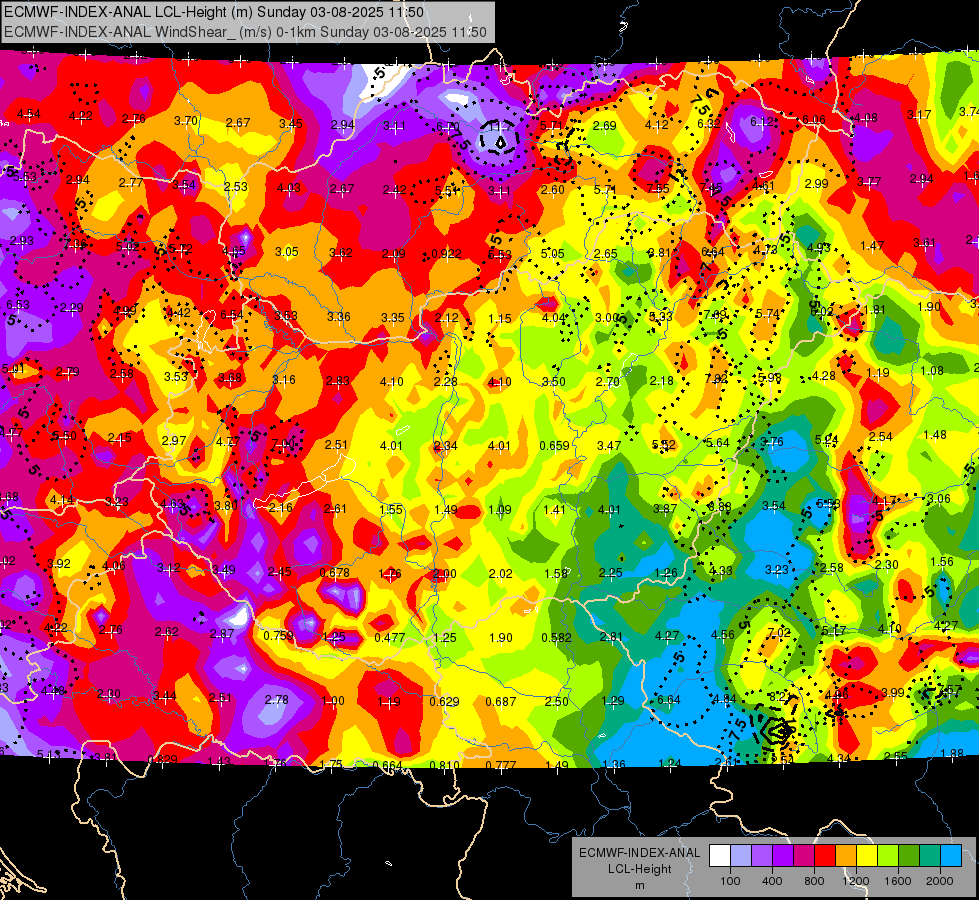
Task: Click the wind shear value 3.45
Action: tap(291, 124)
